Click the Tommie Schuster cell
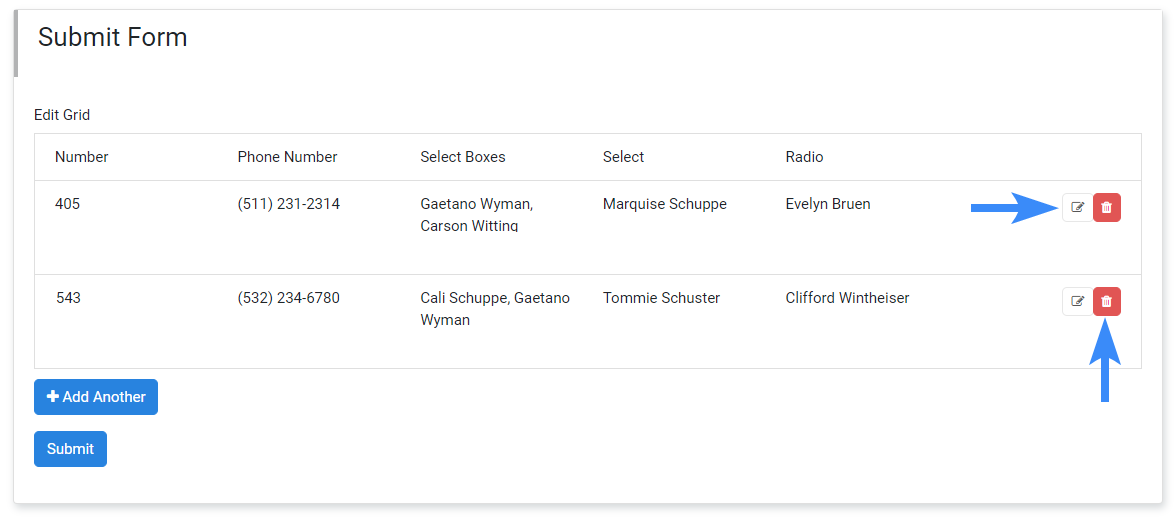The image size is (1176, 517). pos(662,298)
